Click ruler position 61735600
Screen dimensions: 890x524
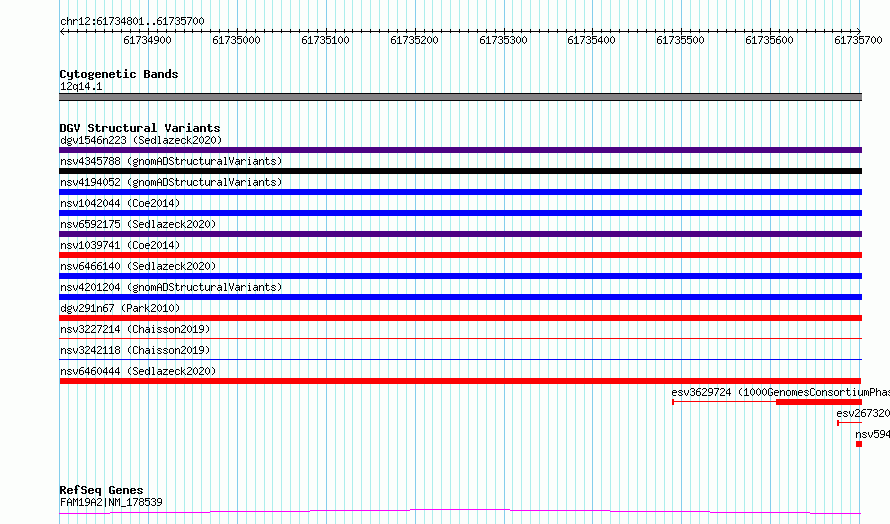(769, 40)
